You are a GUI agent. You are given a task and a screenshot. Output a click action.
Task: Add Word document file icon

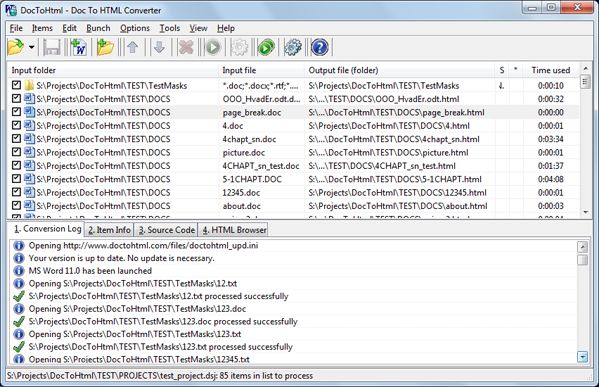pos(79,47)
